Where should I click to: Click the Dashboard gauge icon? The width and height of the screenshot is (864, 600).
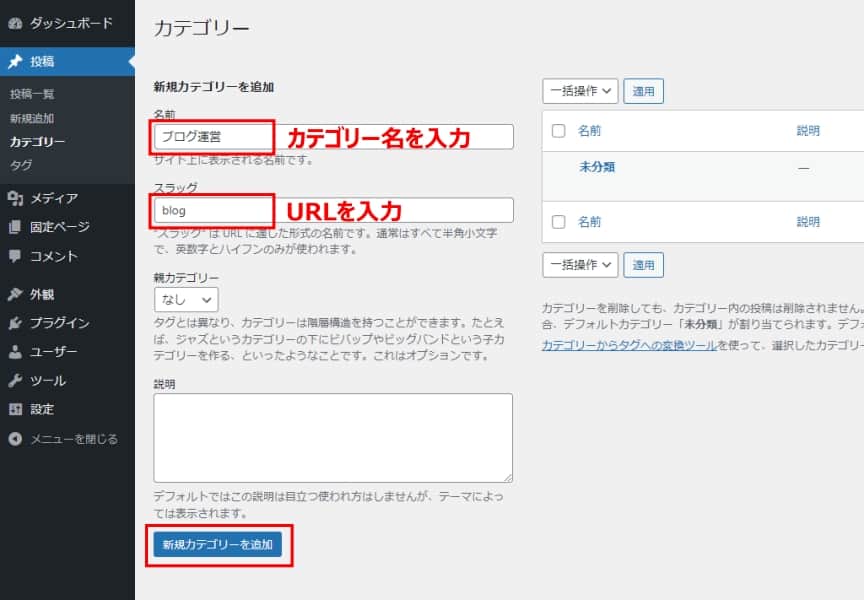point(15,23)
